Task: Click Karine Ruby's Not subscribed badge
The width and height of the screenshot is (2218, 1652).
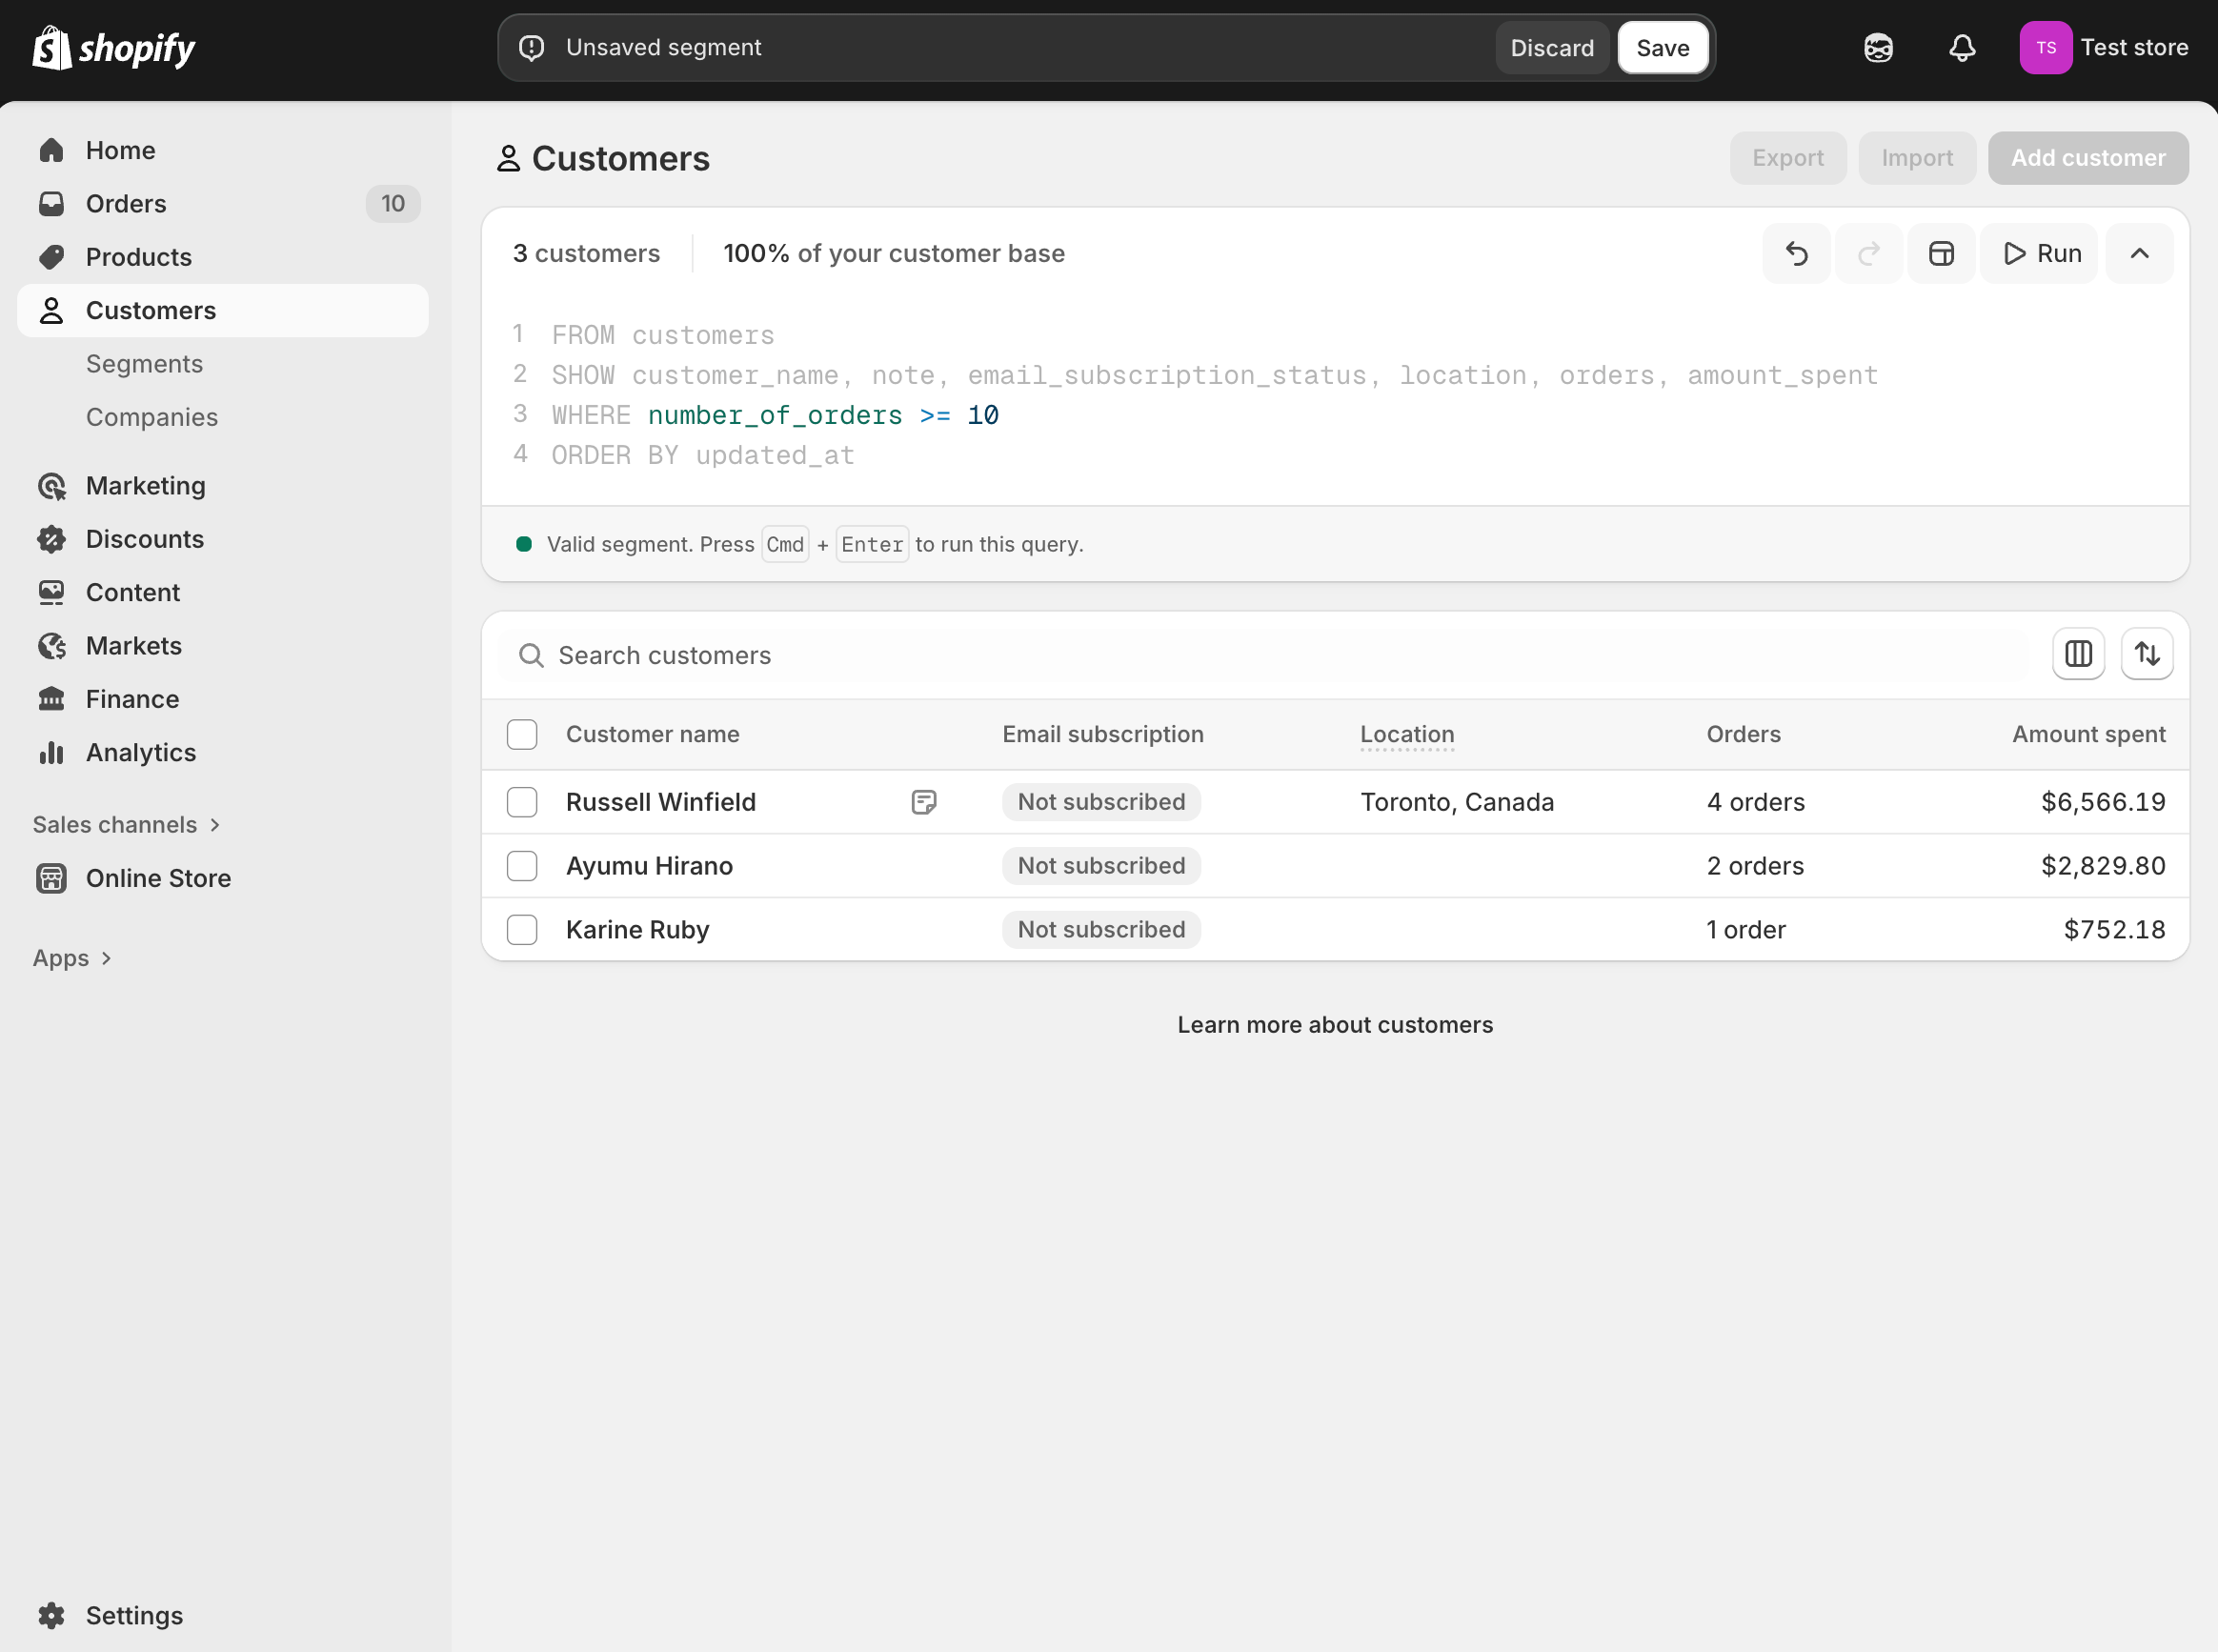Action: click(x=1101, y=930)
